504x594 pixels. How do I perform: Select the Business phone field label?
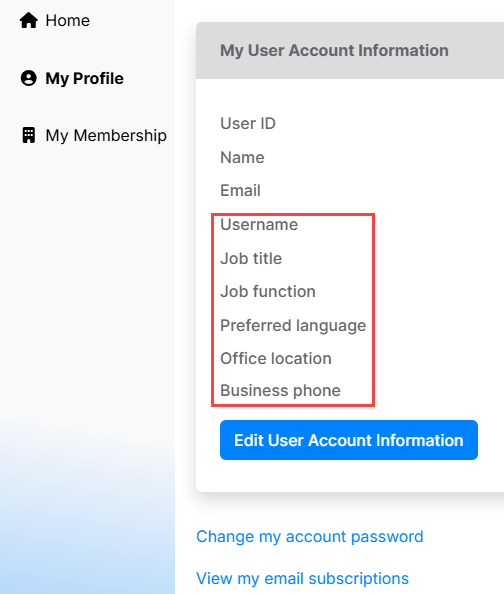(280, 391)
